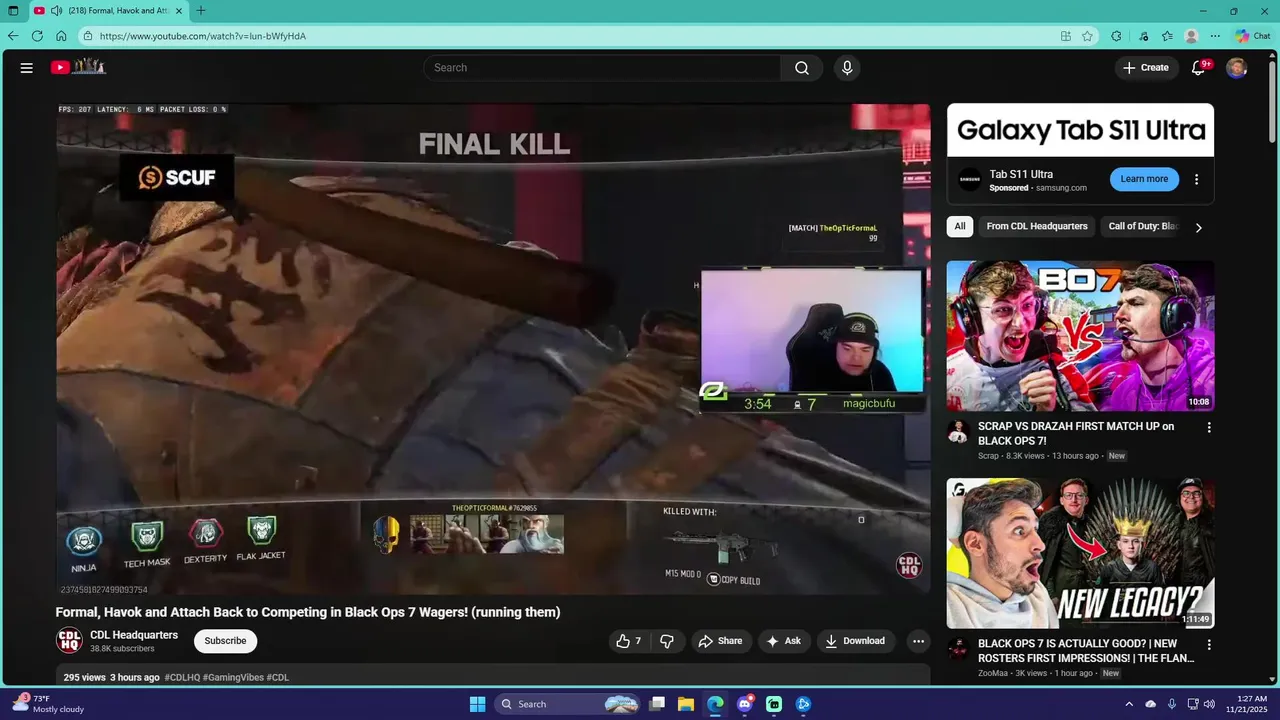Open the tab actions menu icon
The image size is (1280, 720).
(x=13, y=11)
